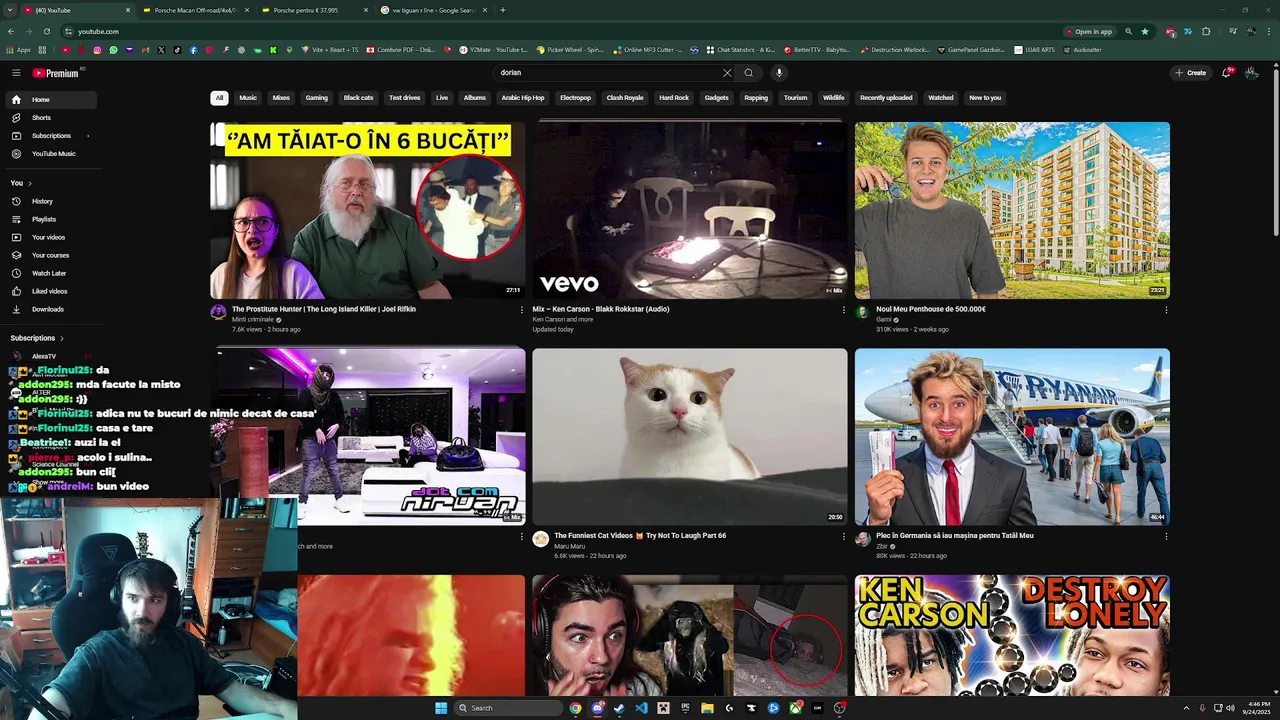Switch to the vw tiguan r line tab
Screen dimensions: 1280x720
coord(433,10)
